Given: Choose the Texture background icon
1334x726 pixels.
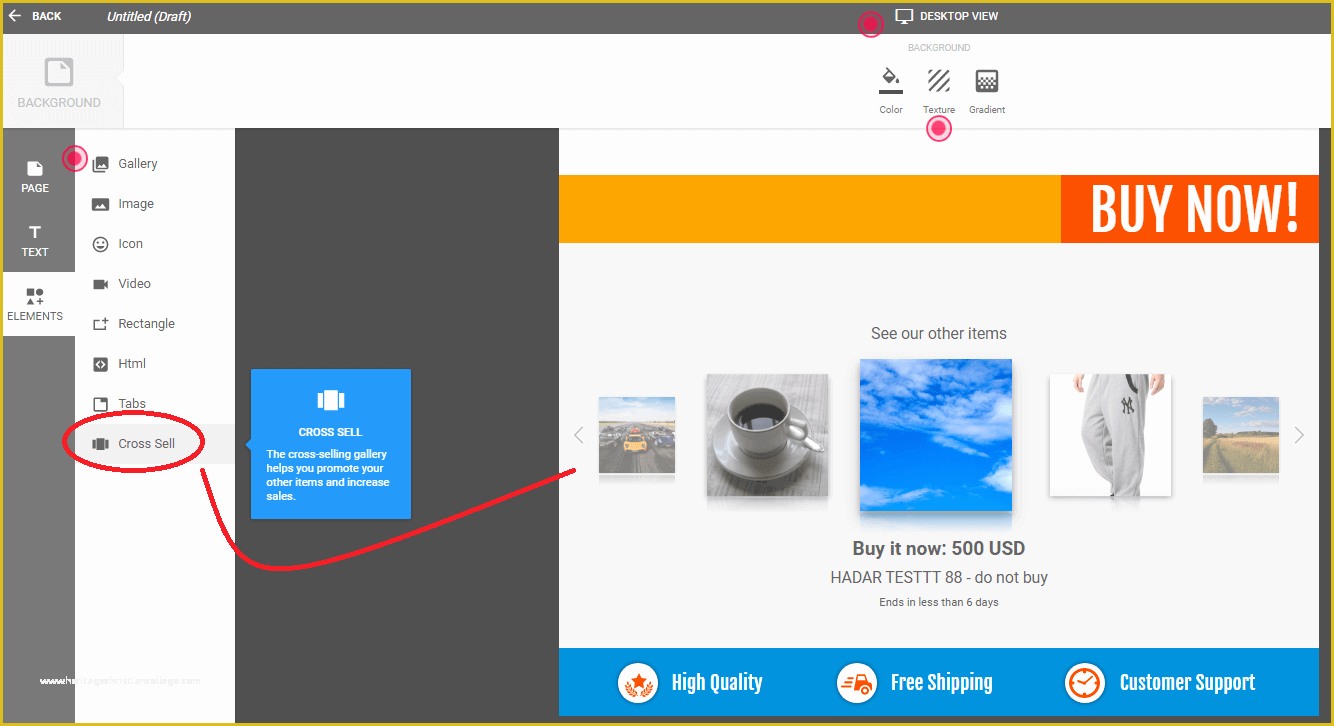Looking at the screenshot, I should [938, 81].
